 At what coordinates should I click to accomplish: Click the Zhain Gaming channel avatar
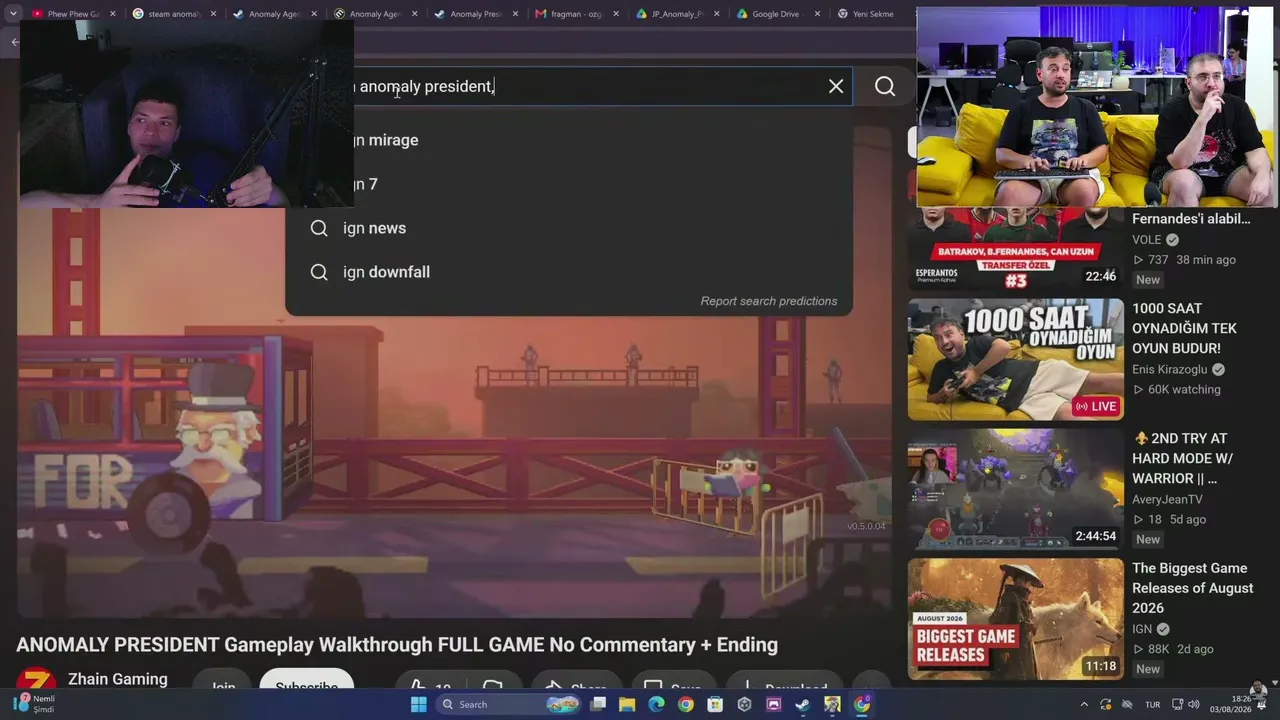point(36,680)
